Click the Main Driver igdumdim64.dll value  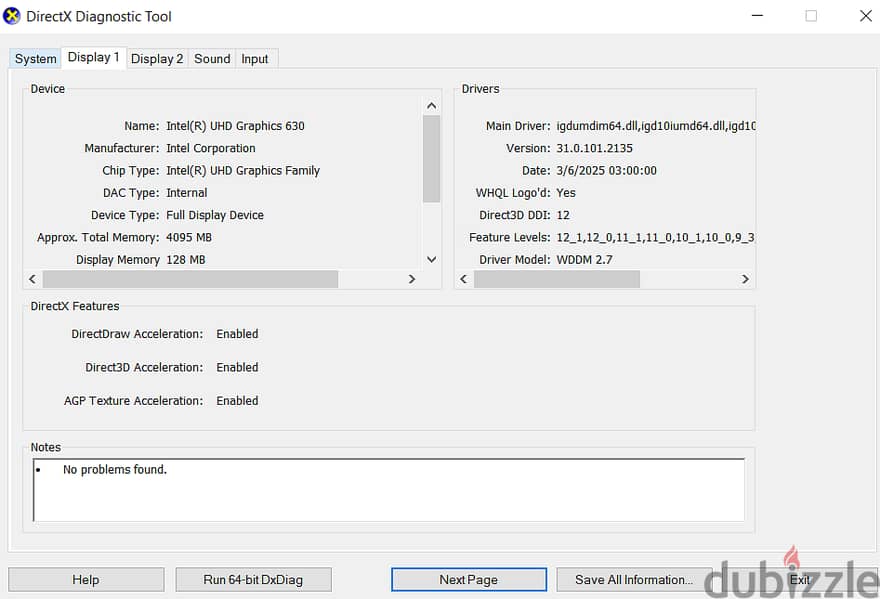coord(656,126)
